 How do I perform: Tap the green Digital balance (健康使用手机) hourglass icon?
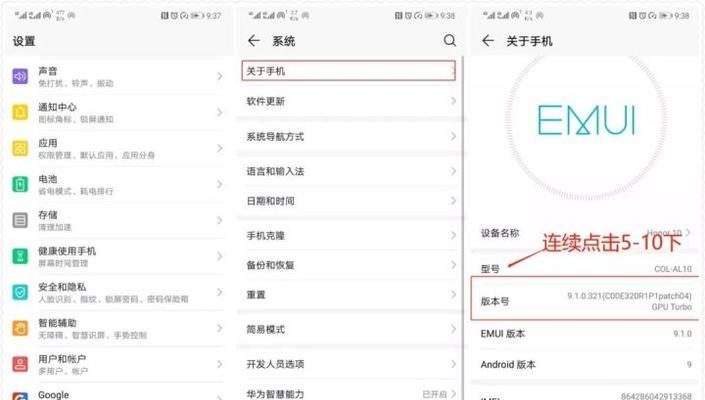(20, 256)
